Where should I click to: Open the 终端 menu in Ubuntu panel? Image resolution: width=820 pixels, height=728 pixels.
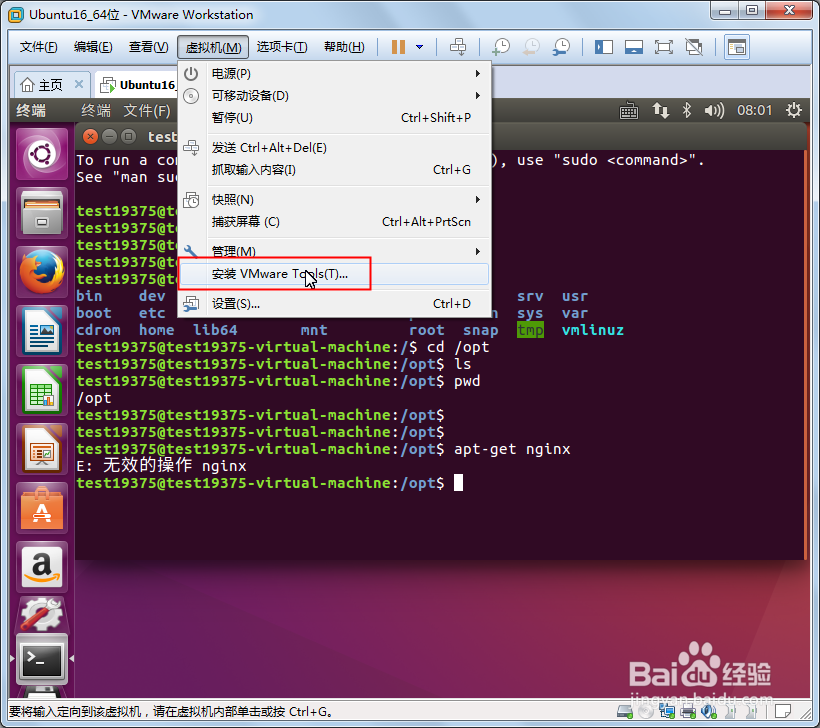(x=96, y=110)
